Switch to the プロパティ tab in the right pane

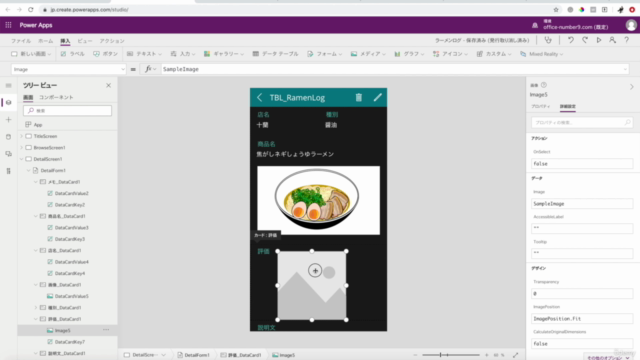540,106
